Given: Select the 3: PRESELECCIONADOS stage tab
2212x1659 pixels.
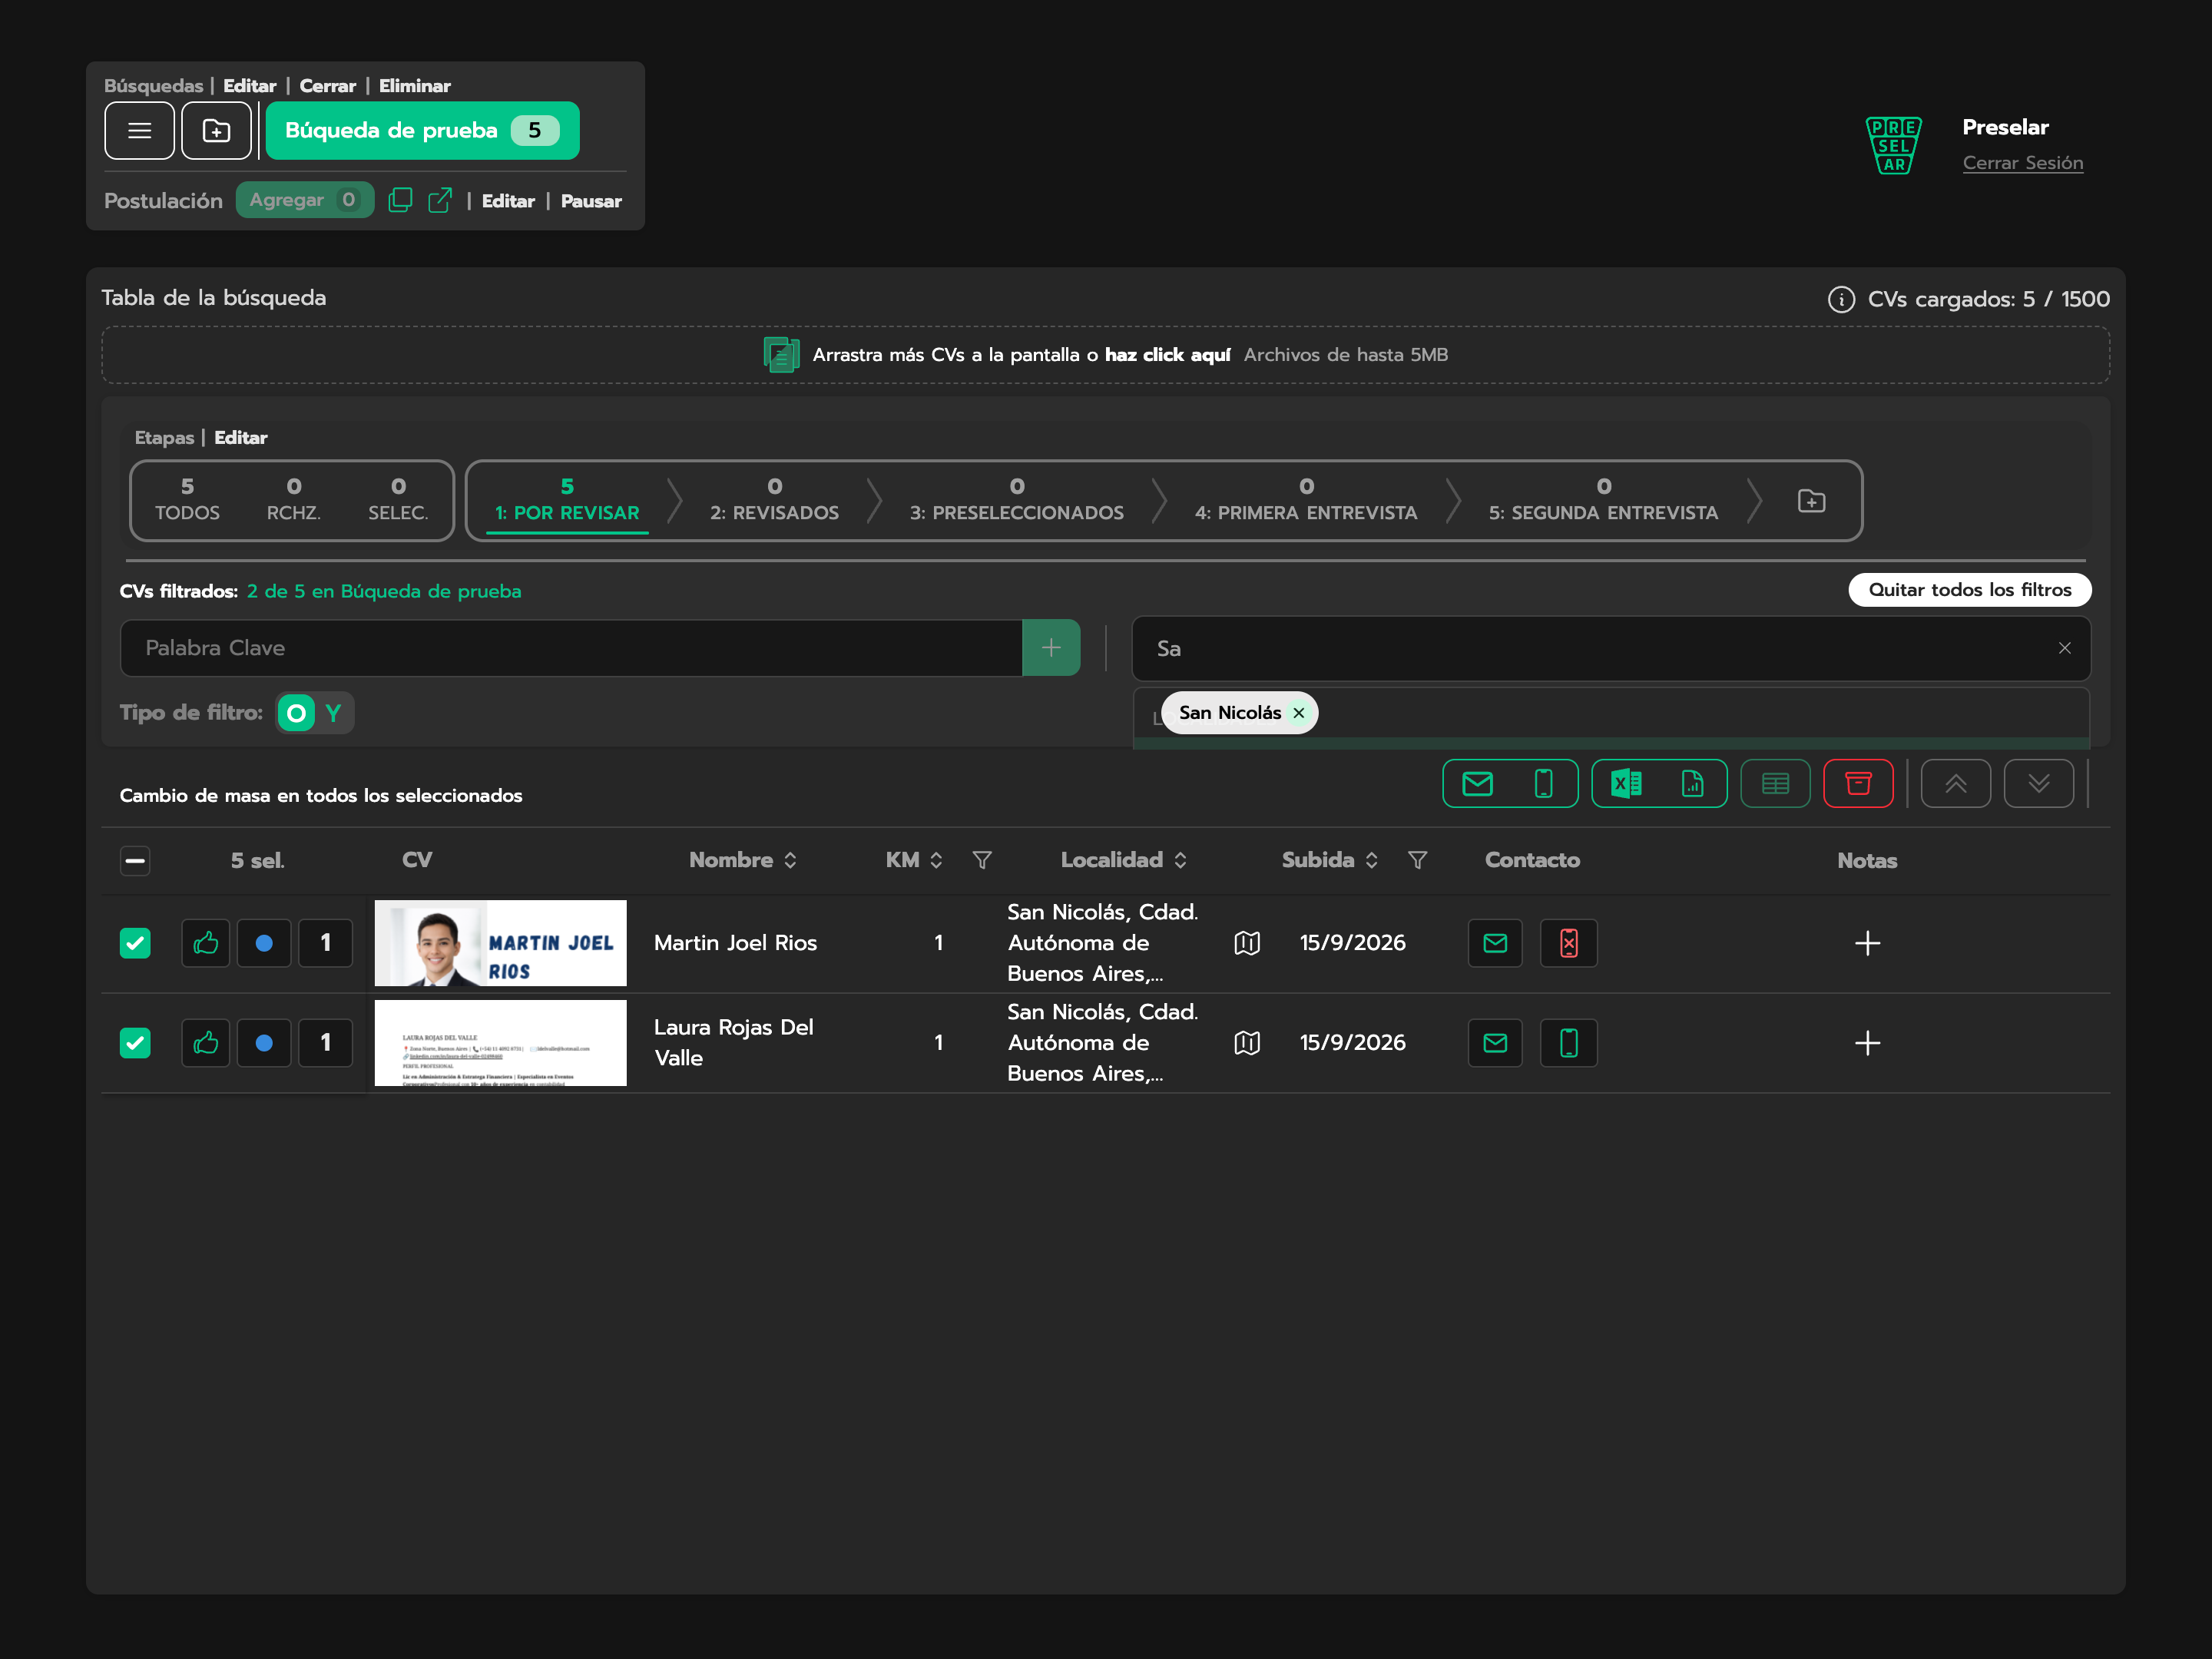Looking at the screenshot, I should click(x=1016, y=500).
